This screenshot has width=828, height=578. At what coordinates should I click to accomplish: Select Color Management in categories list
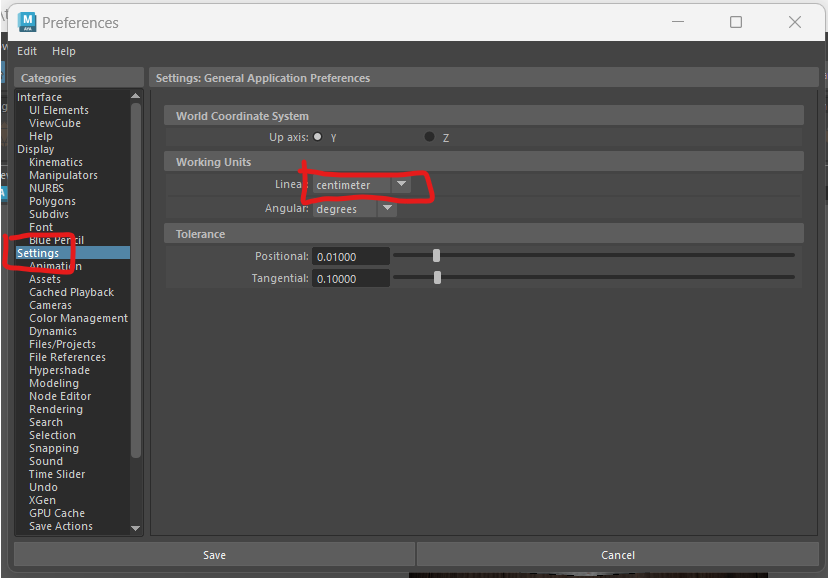tap(78, 318)
